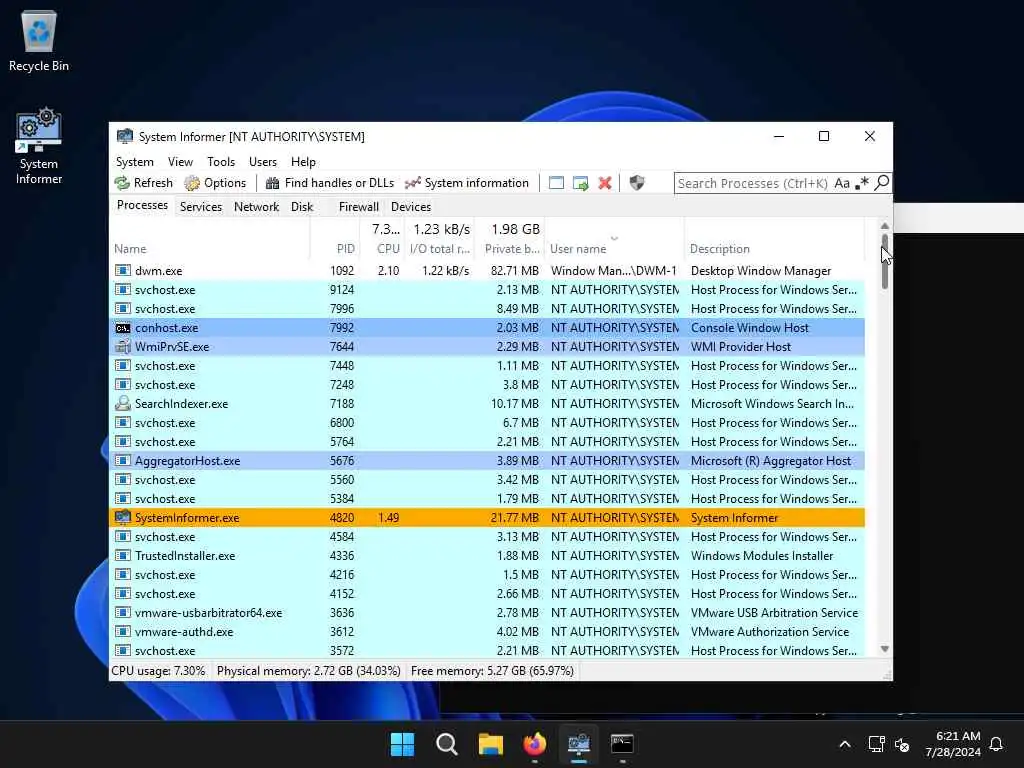Sort by Description column header
This screenshot has width=1024, height=768.
pos(775,249)
